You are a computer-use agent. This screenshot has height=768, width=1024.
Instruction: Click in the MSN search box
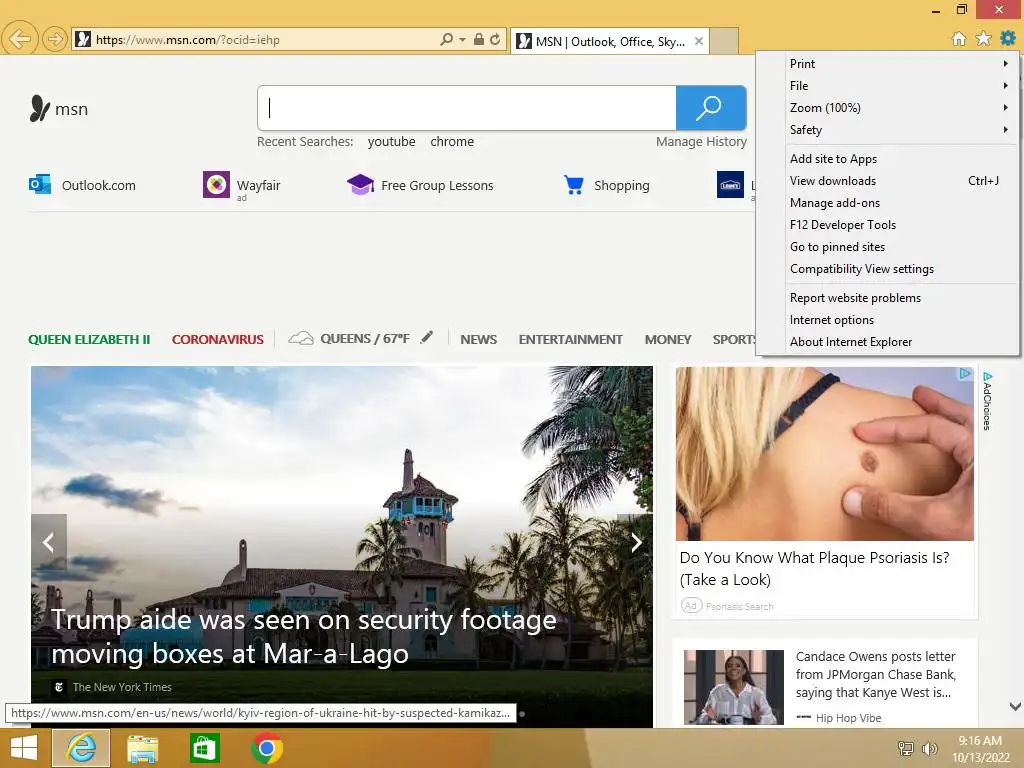point(467,108)
